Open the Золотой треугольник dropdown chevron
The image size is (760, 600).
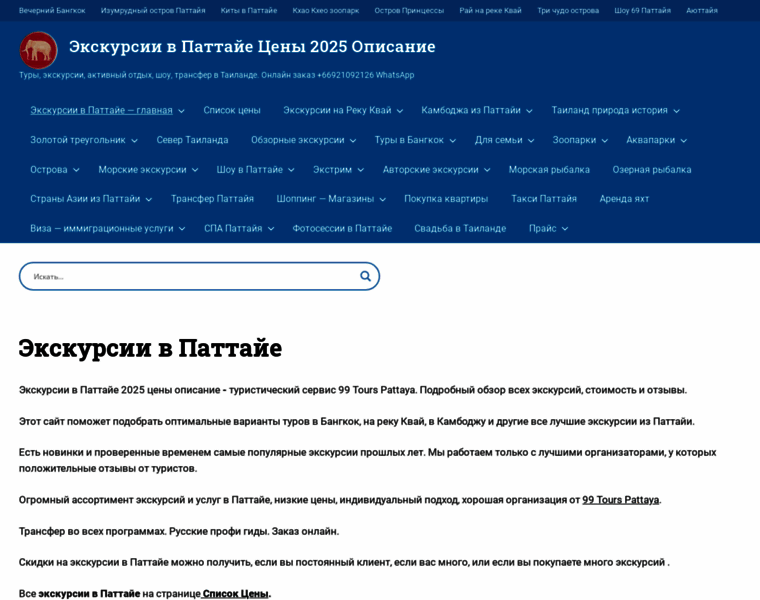click(134, 141)
